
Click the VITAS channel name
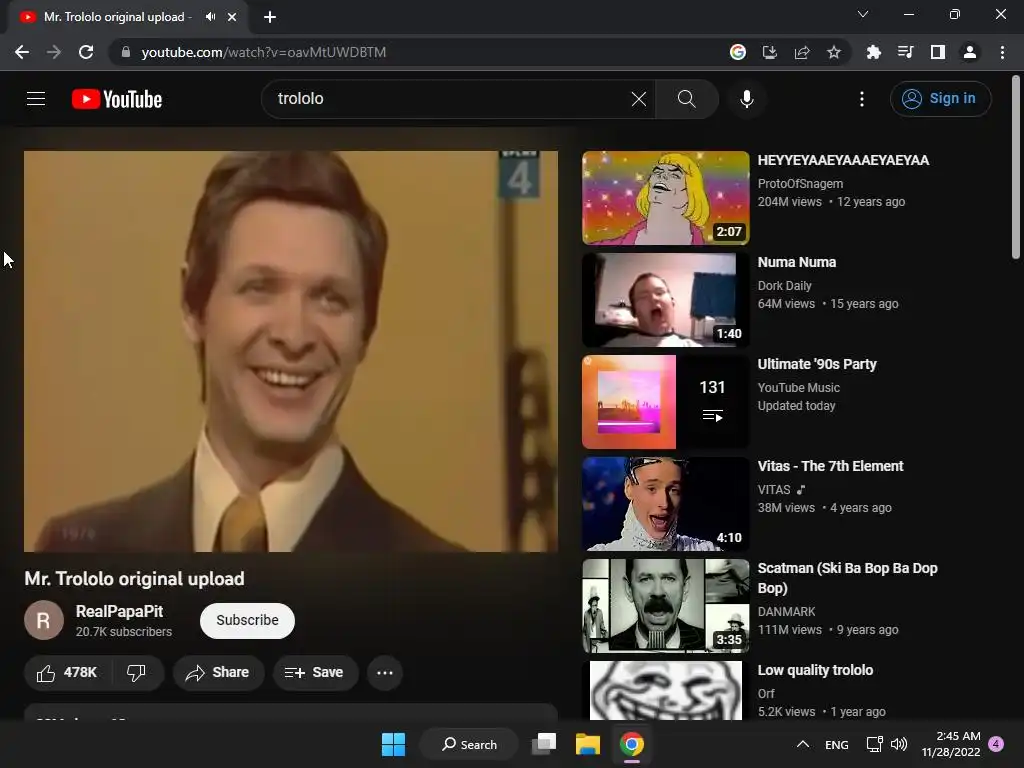[774, 490]
